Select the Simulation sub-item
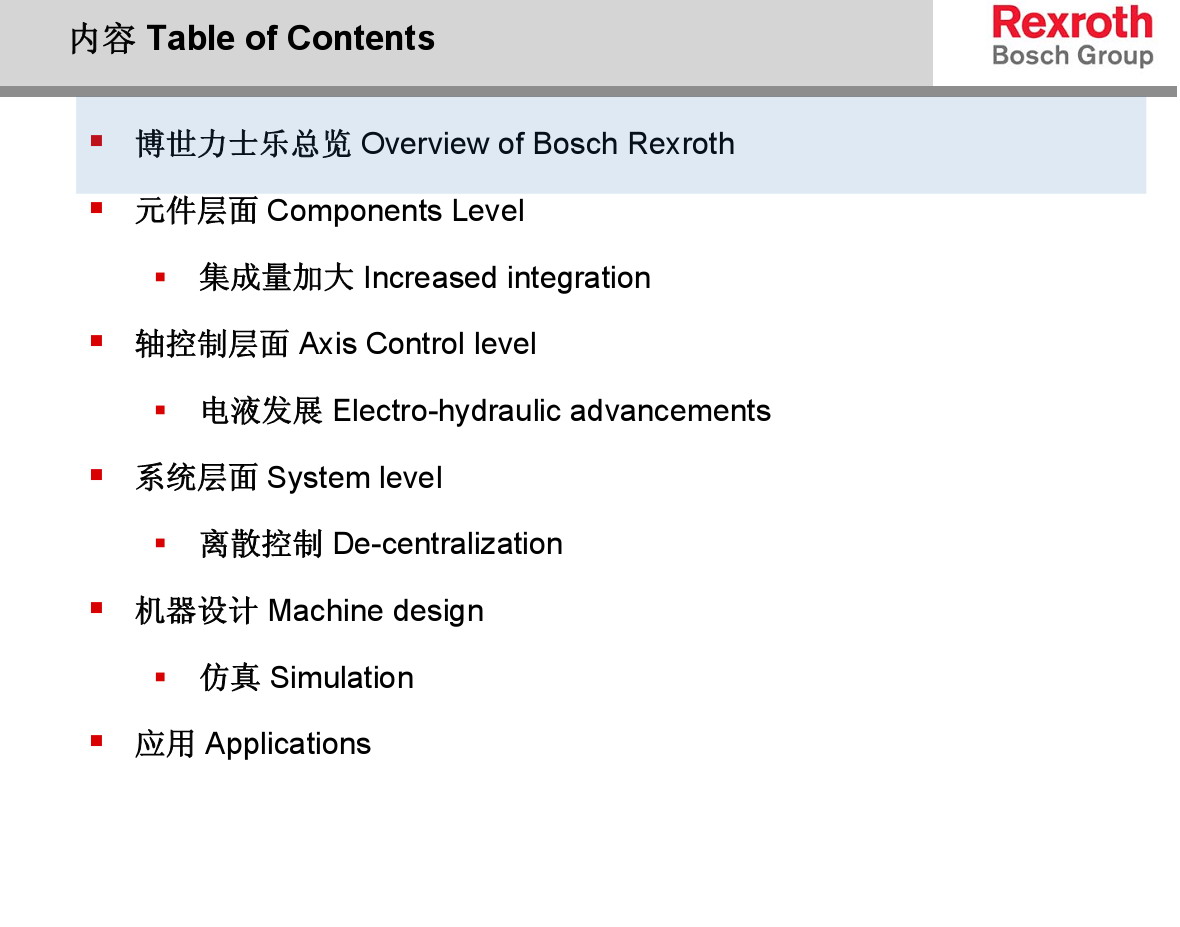 (x=307, y=678)
